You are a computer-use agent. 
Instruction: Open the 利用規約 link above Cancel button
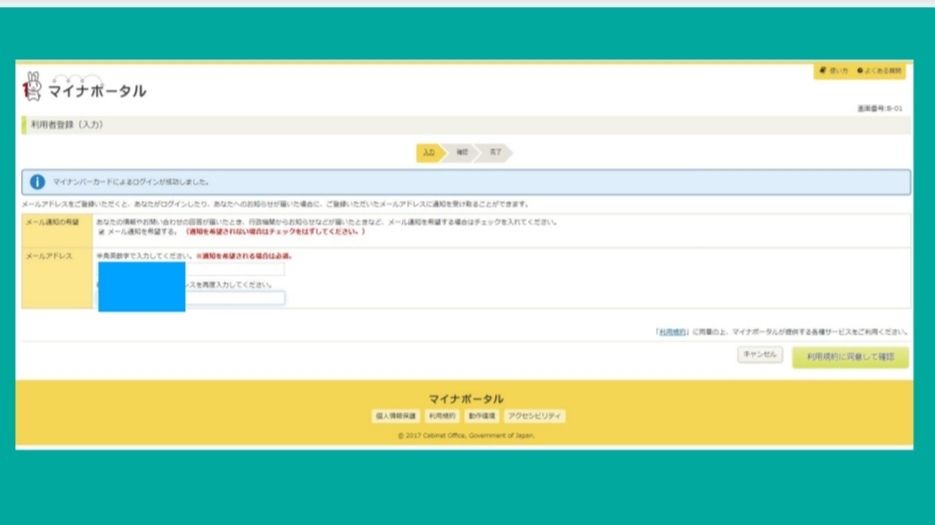pyautogui.click(x=671, y=331)
